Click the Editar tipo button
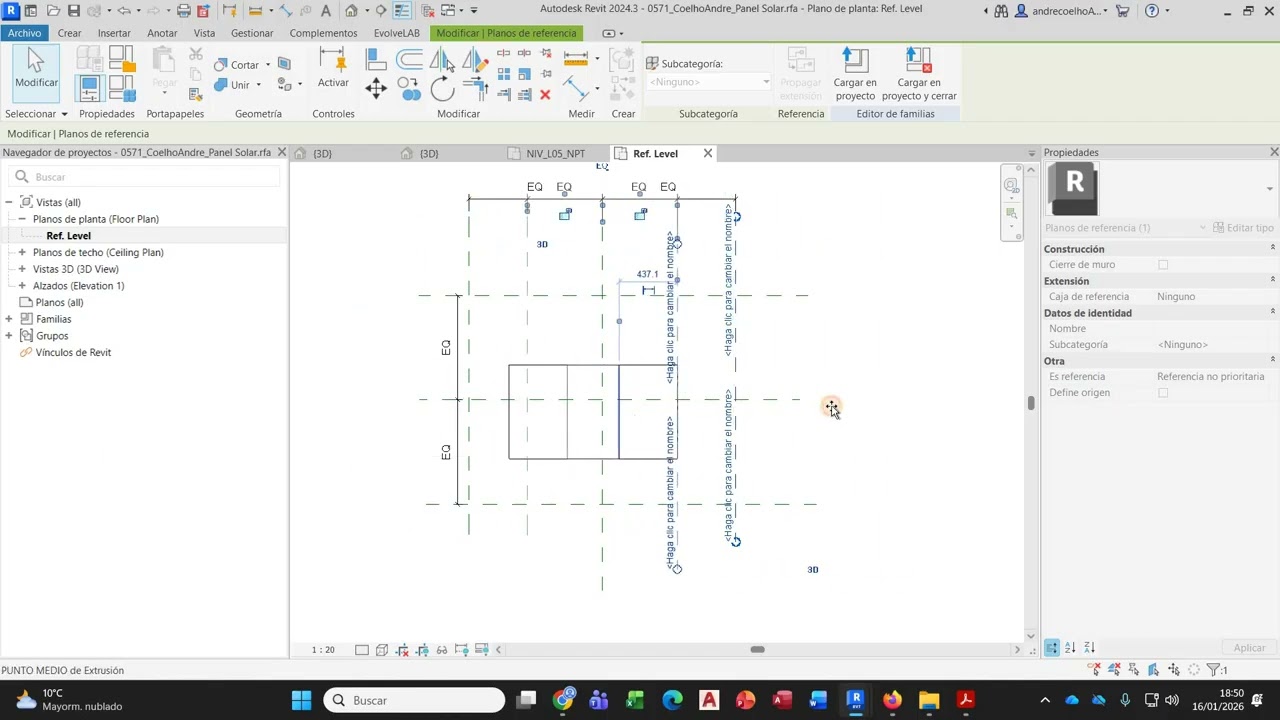The width and height of the screenshot is (1280, 720). [1243, 228]
